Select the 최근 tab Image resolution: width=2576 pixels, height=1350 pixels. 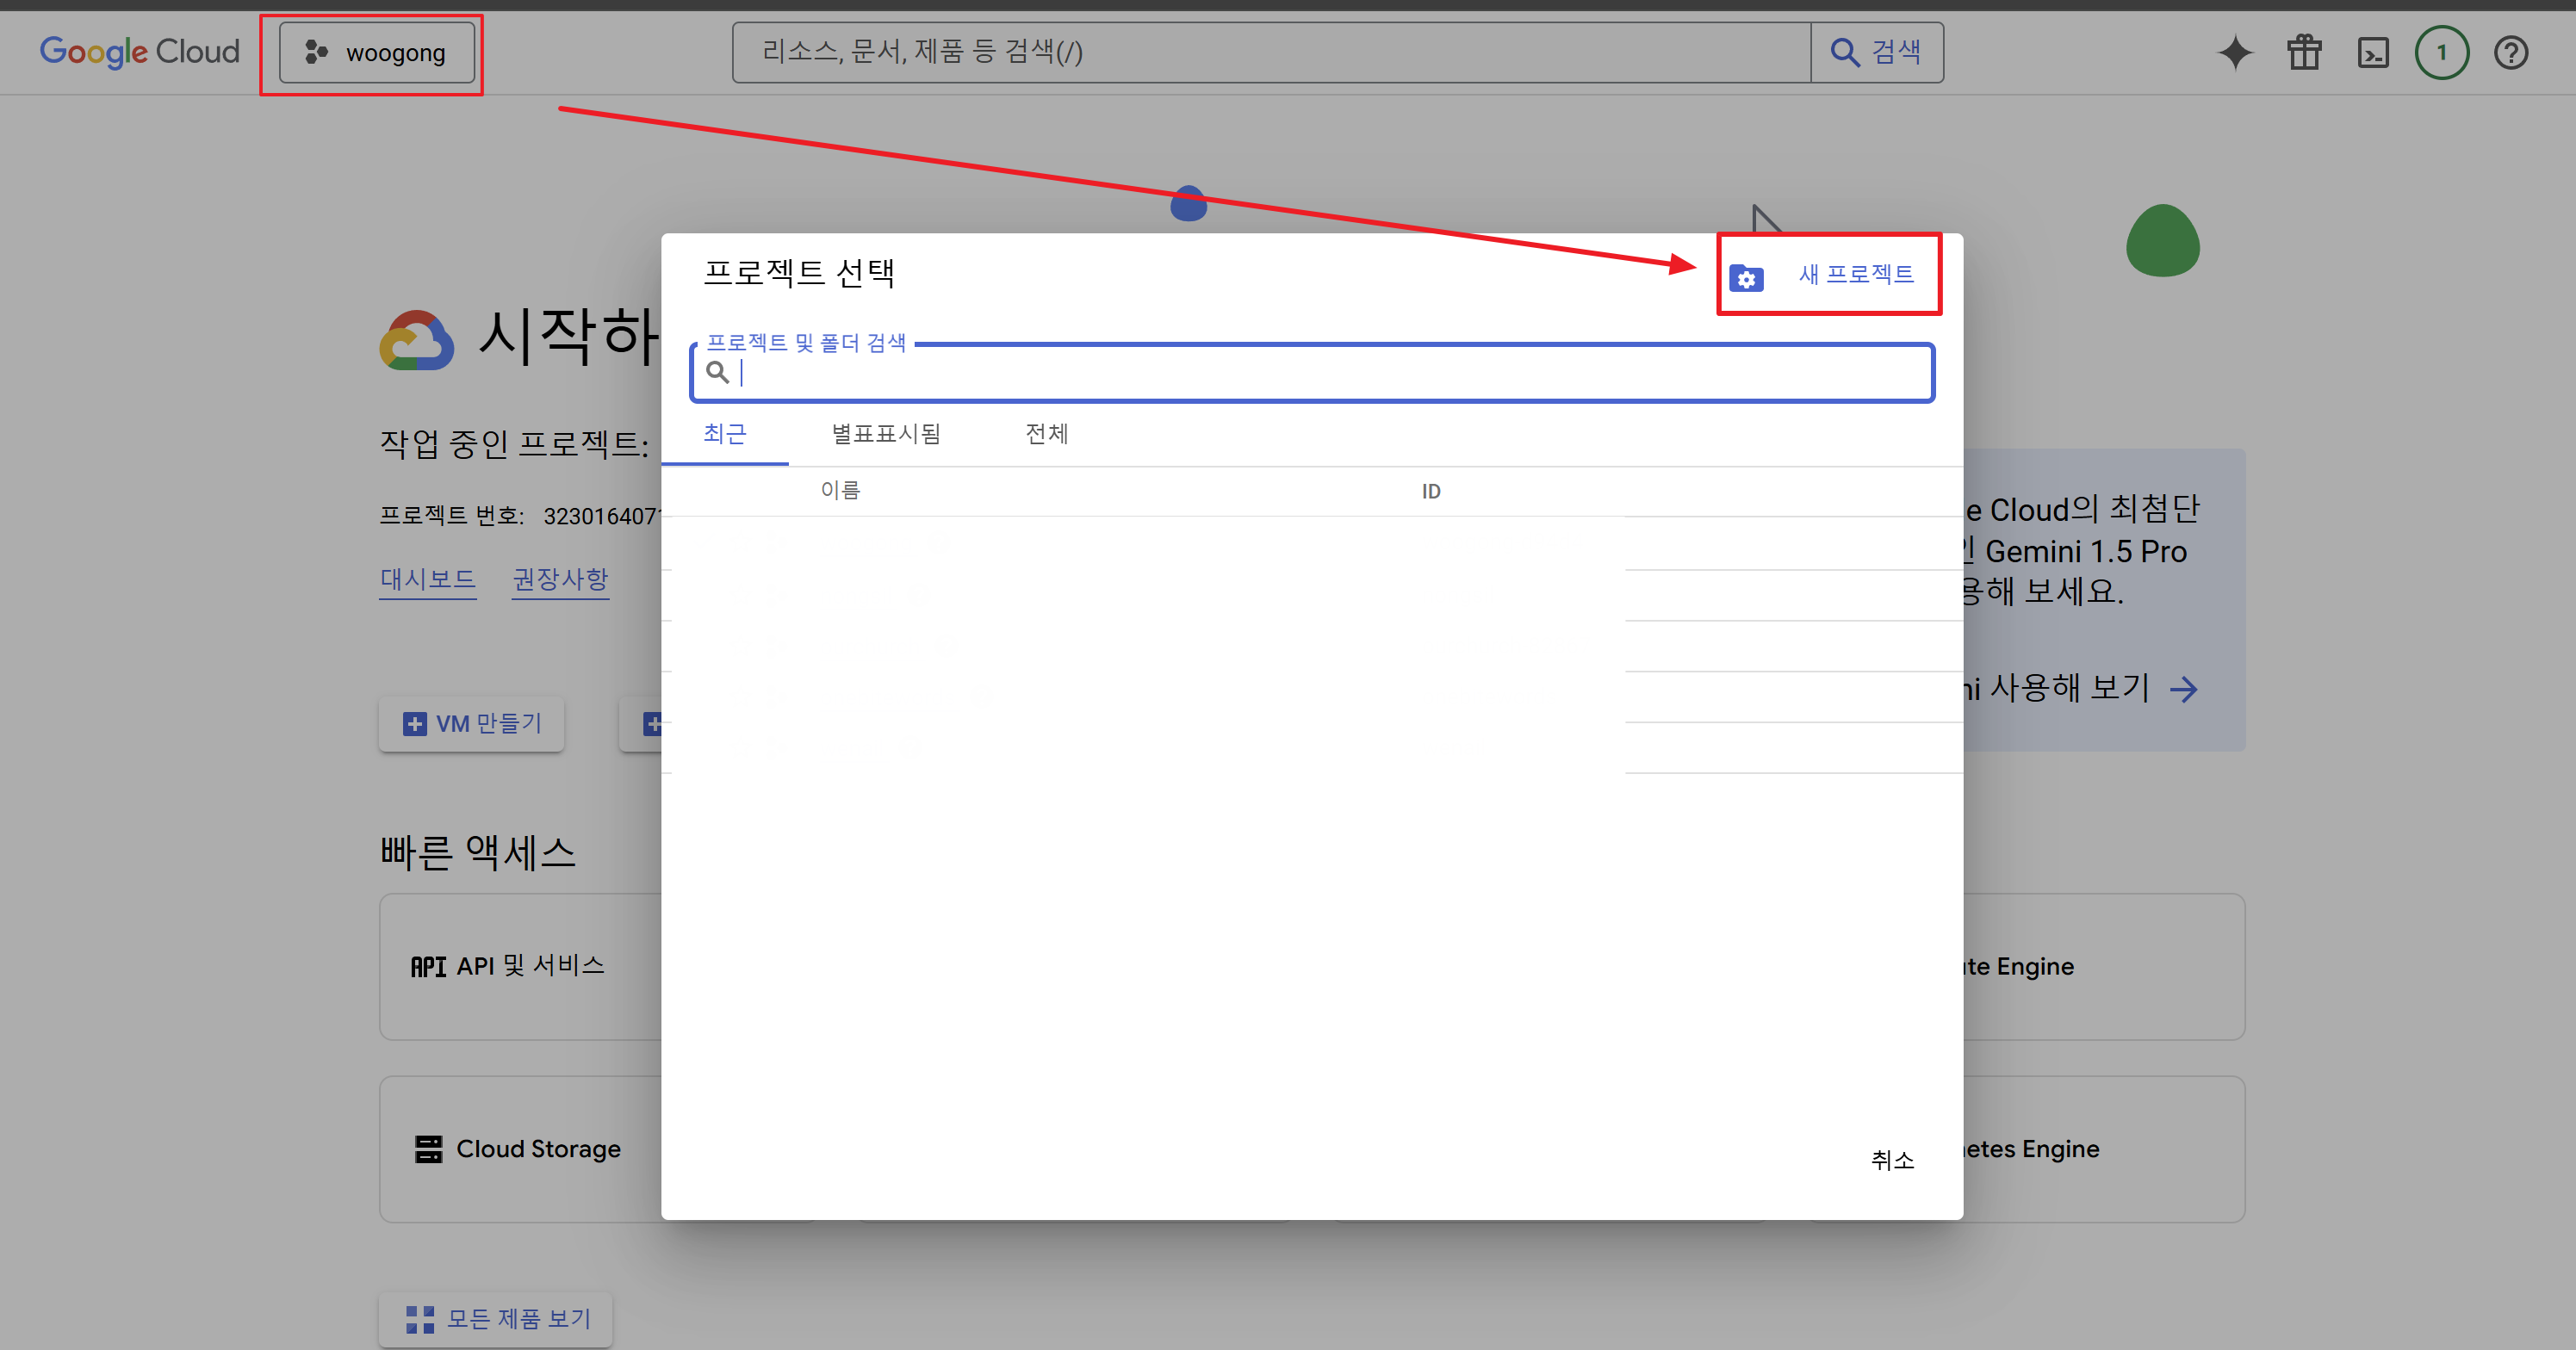pos(724,434)
